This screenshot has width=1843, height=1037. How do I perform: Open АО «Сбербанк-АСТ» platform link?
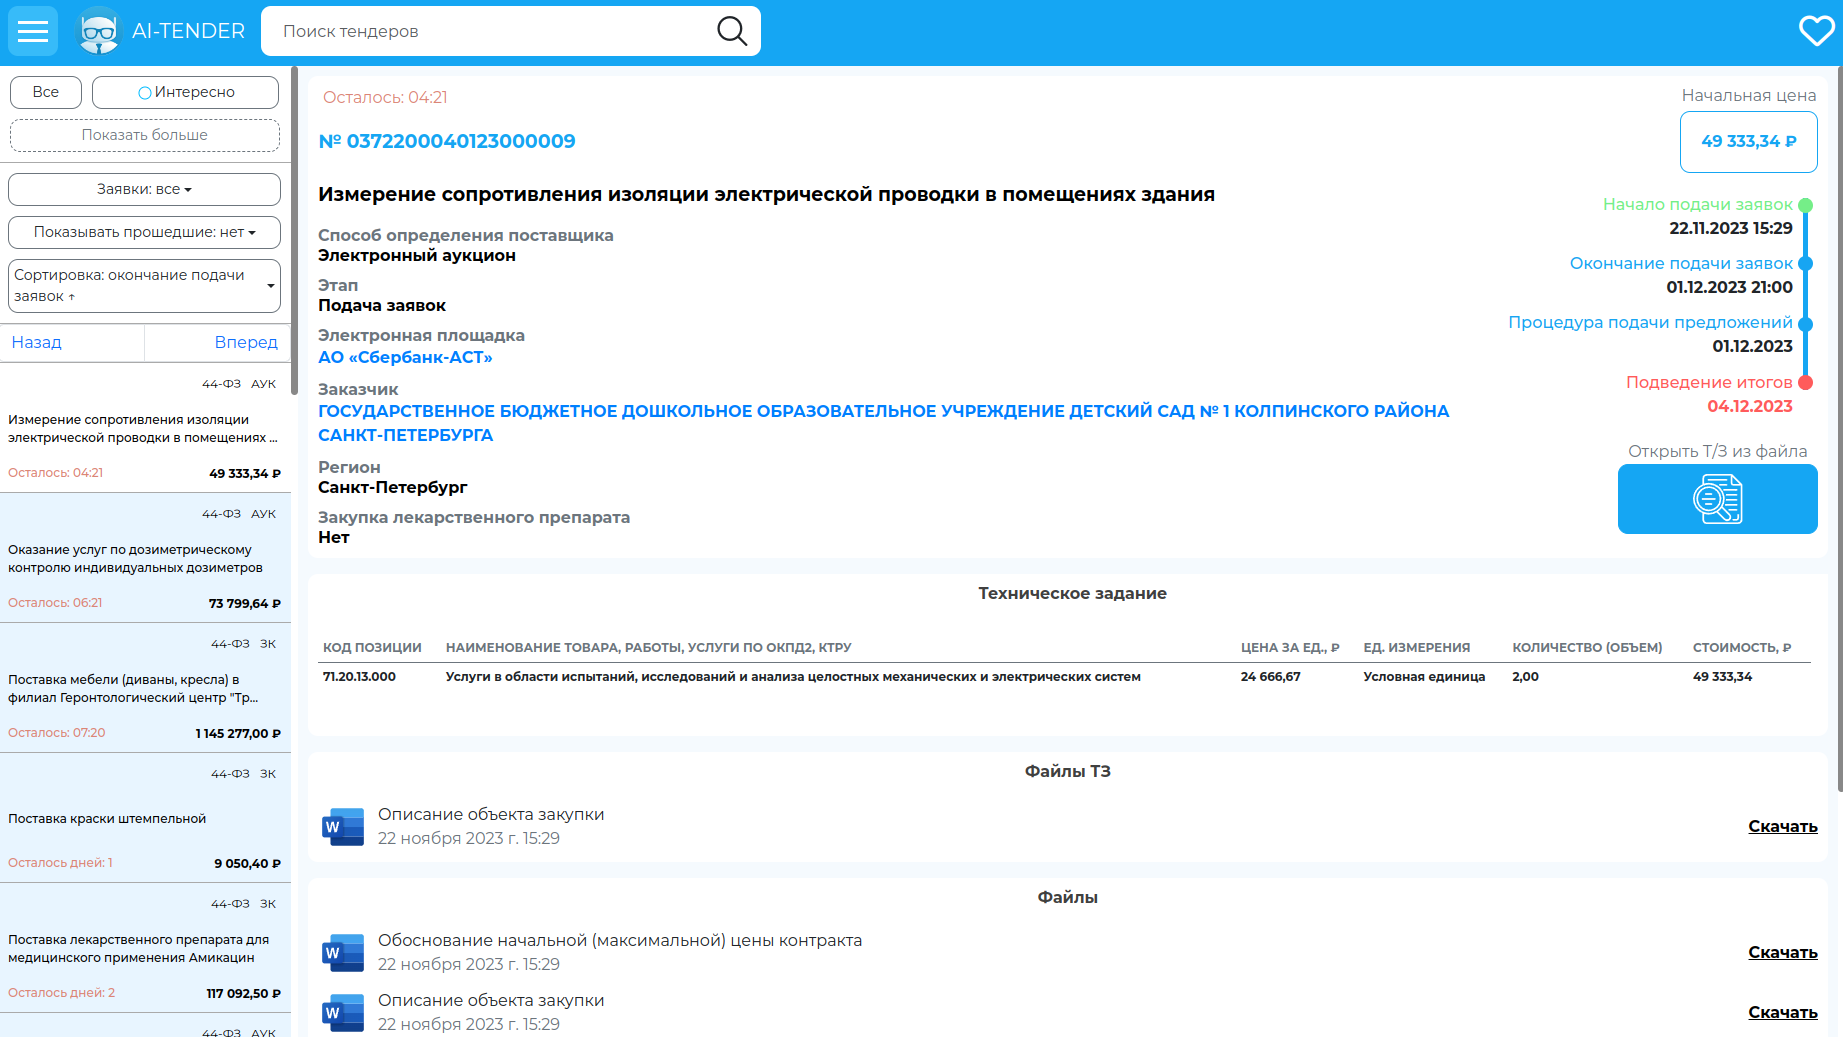click(405, 357)
